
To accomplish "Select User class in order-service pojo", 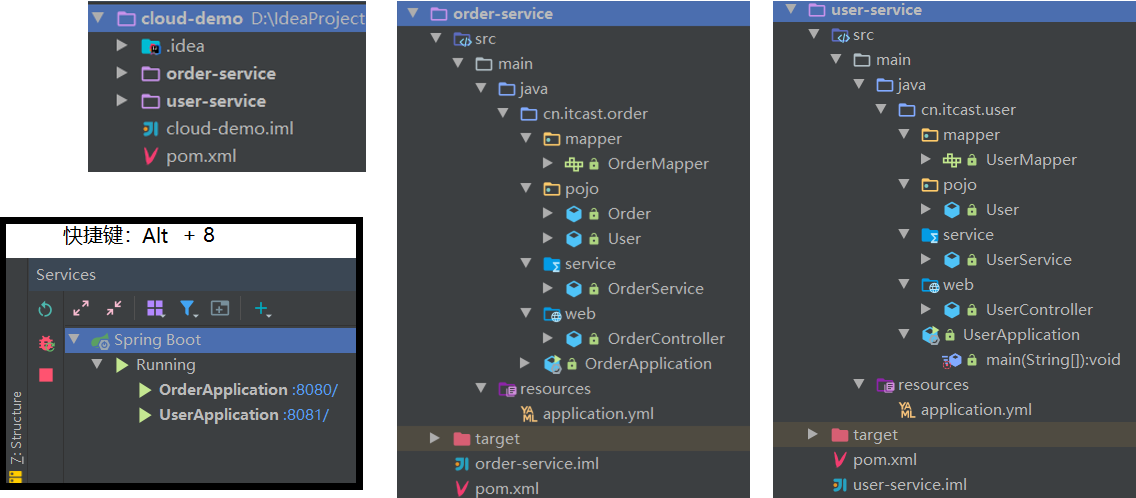I will pyautogui.click(x=624, y=238).
